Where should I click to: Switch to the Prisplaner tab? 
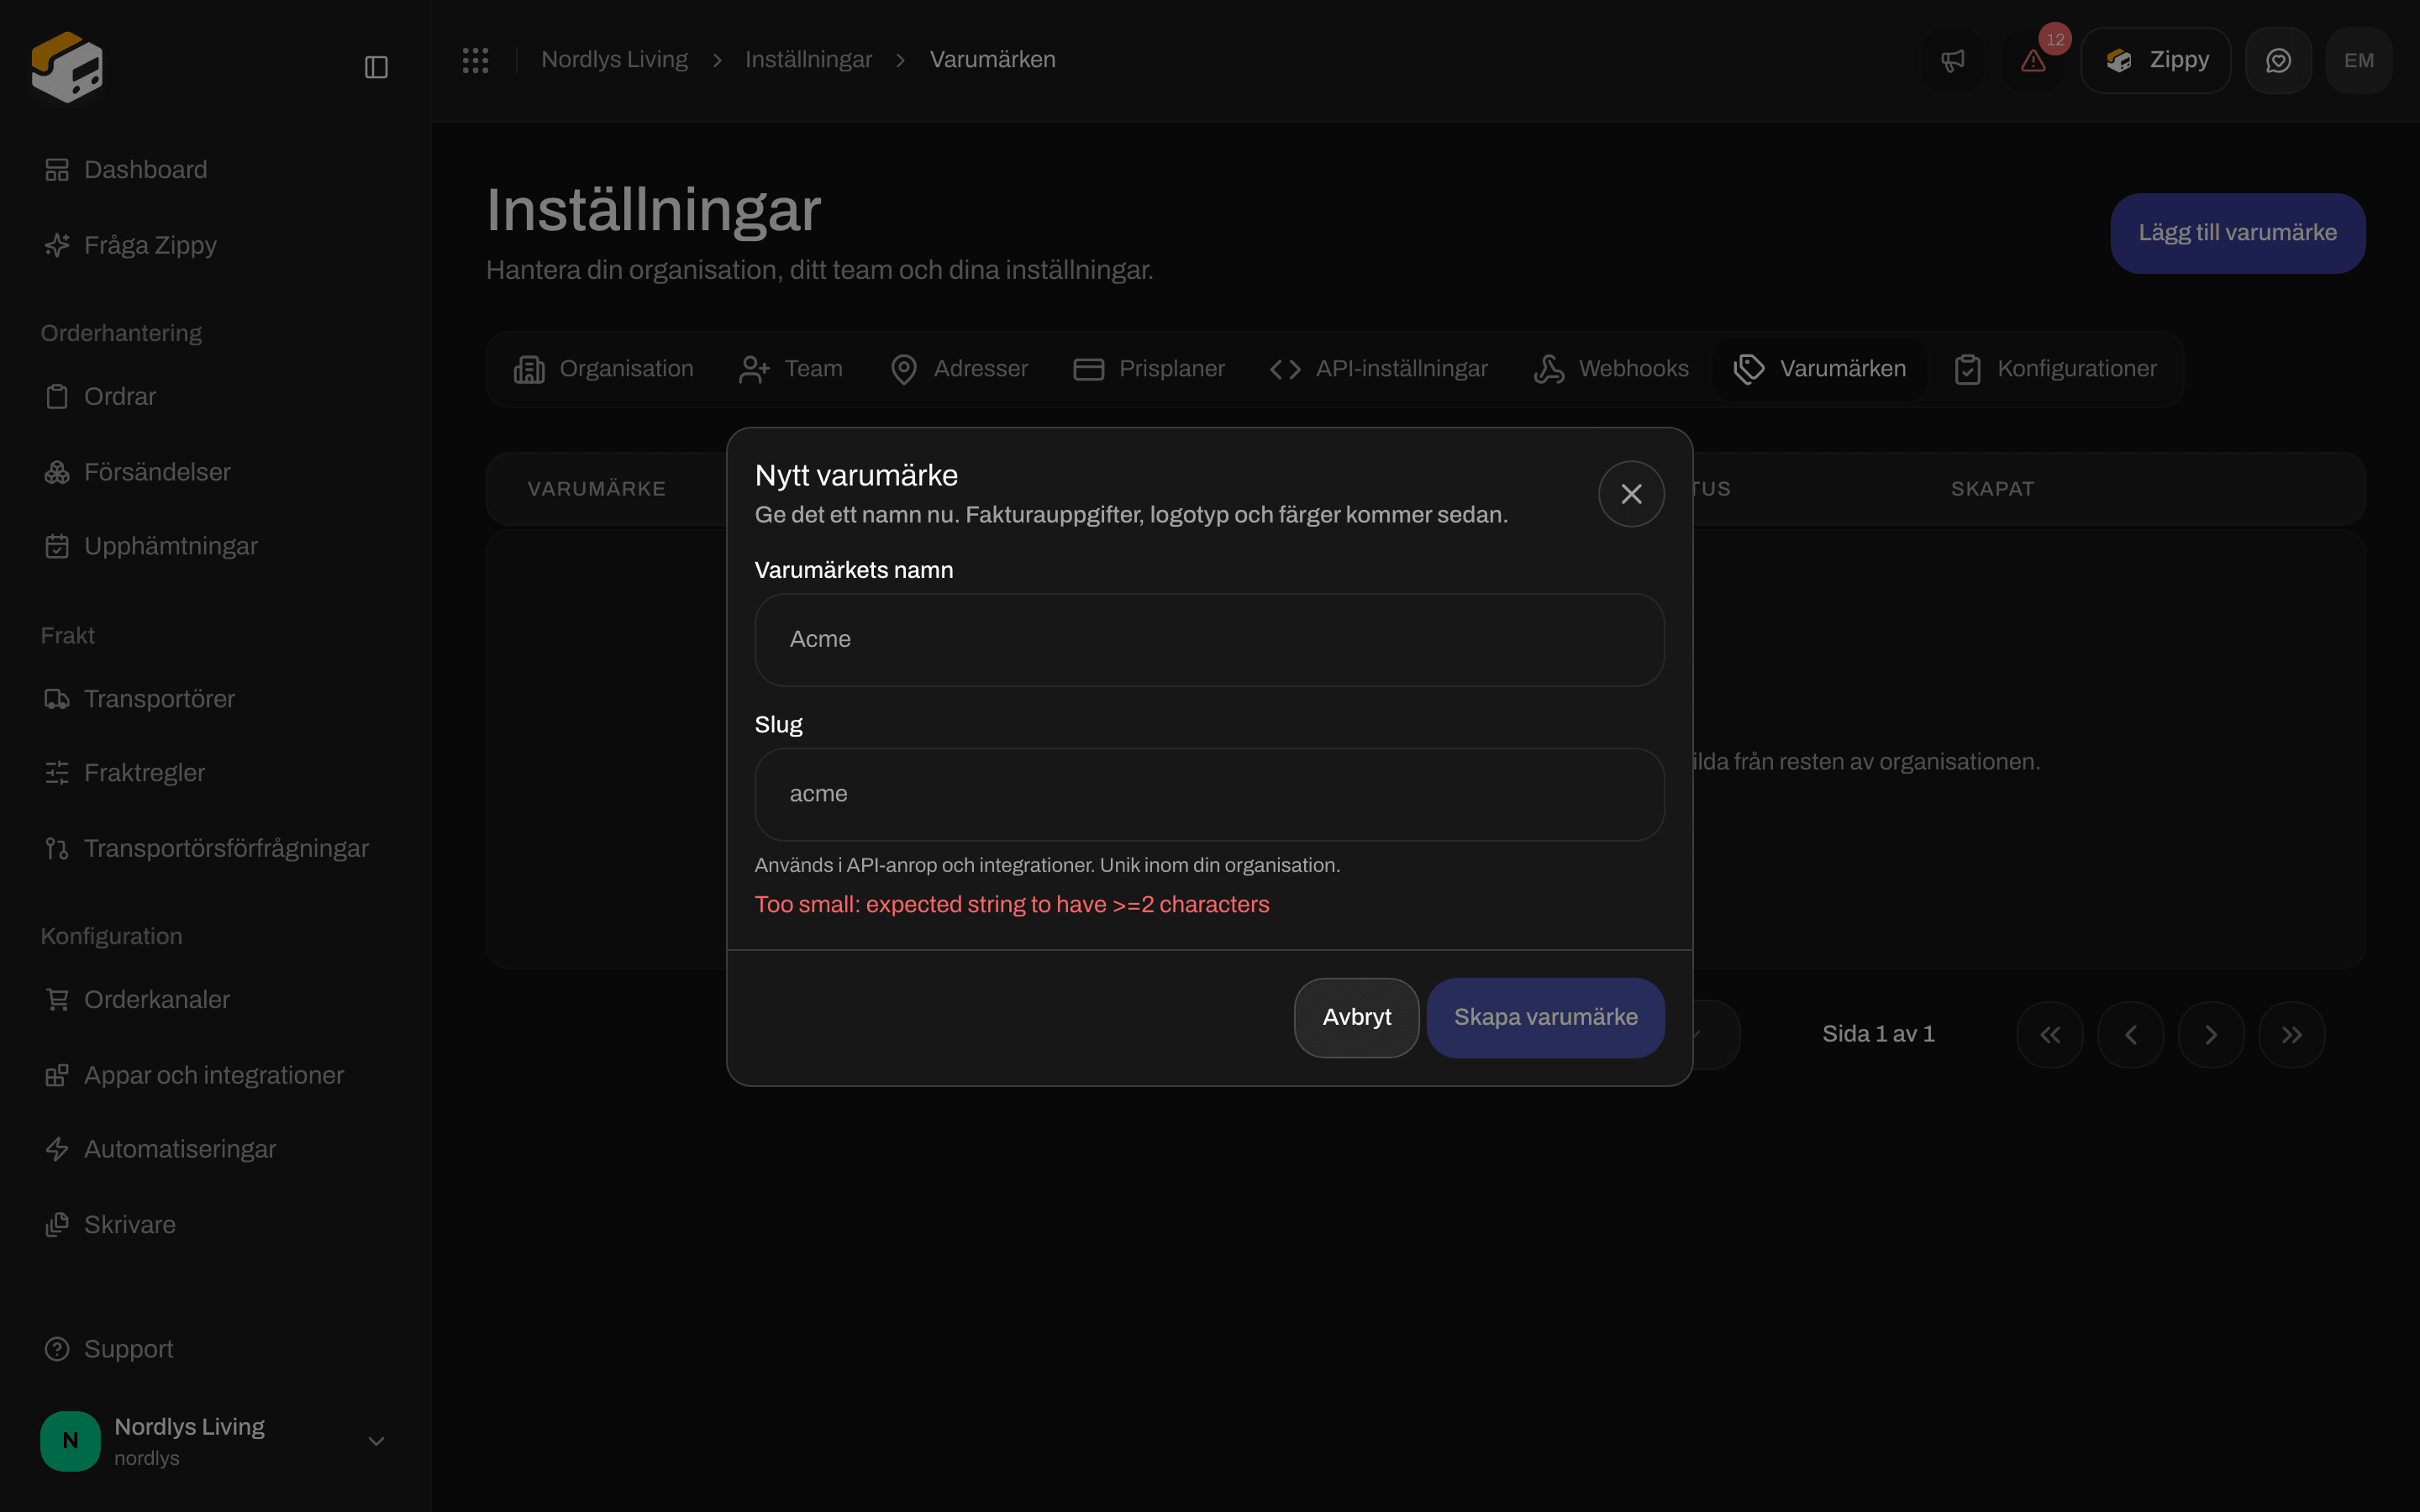click(1149, 369)
